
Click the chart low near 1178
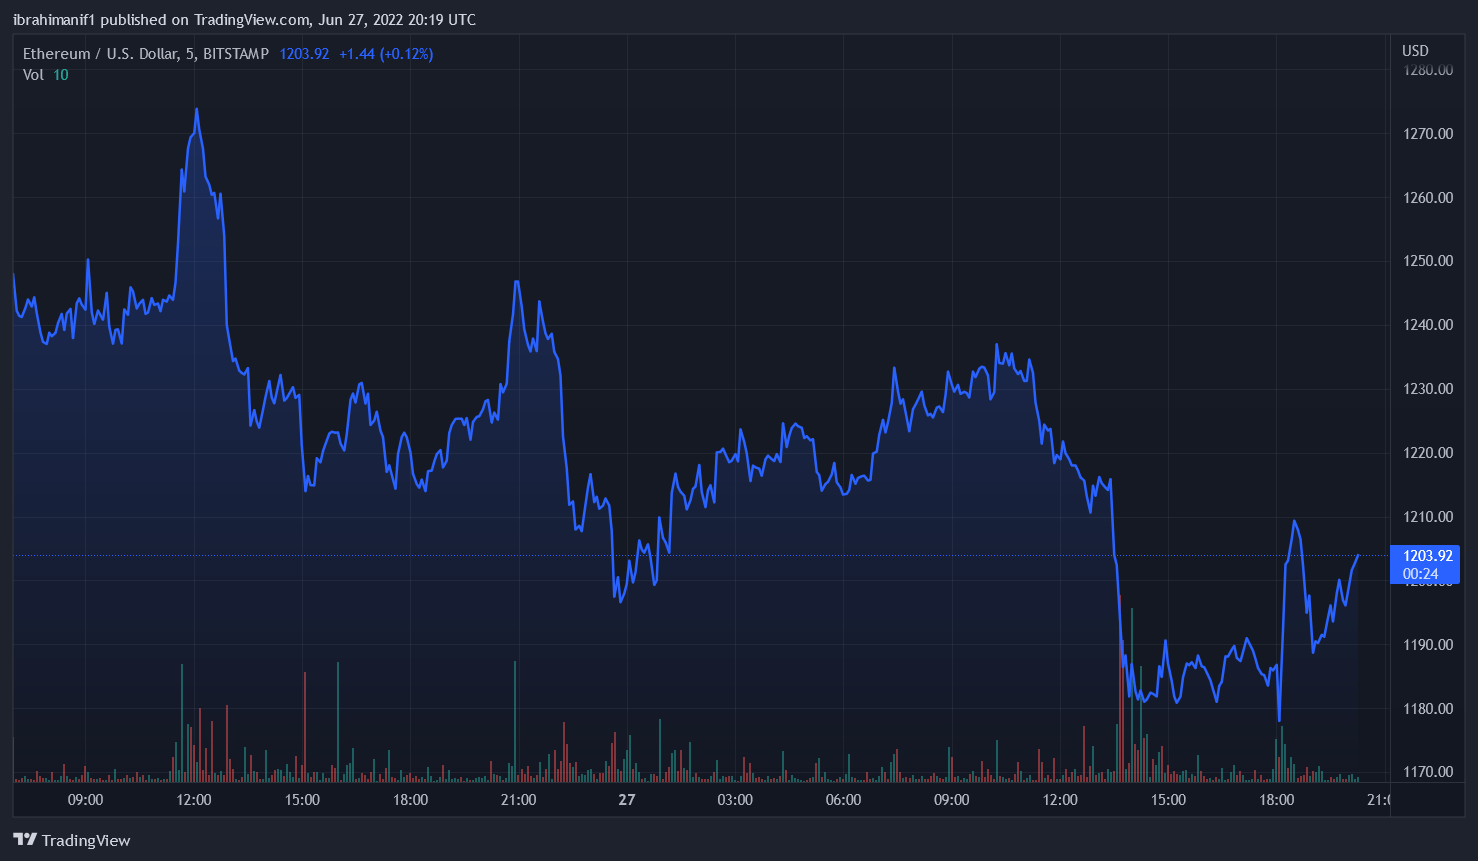click(1279, 719)
